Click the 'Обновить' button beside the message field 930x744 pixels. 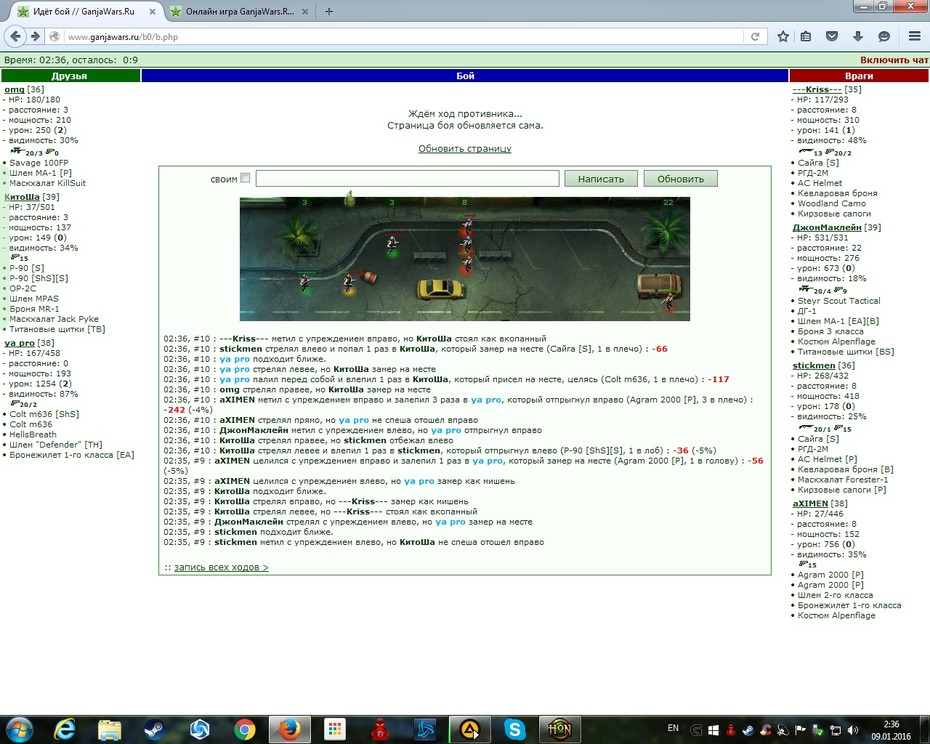(x=680, y=179)
